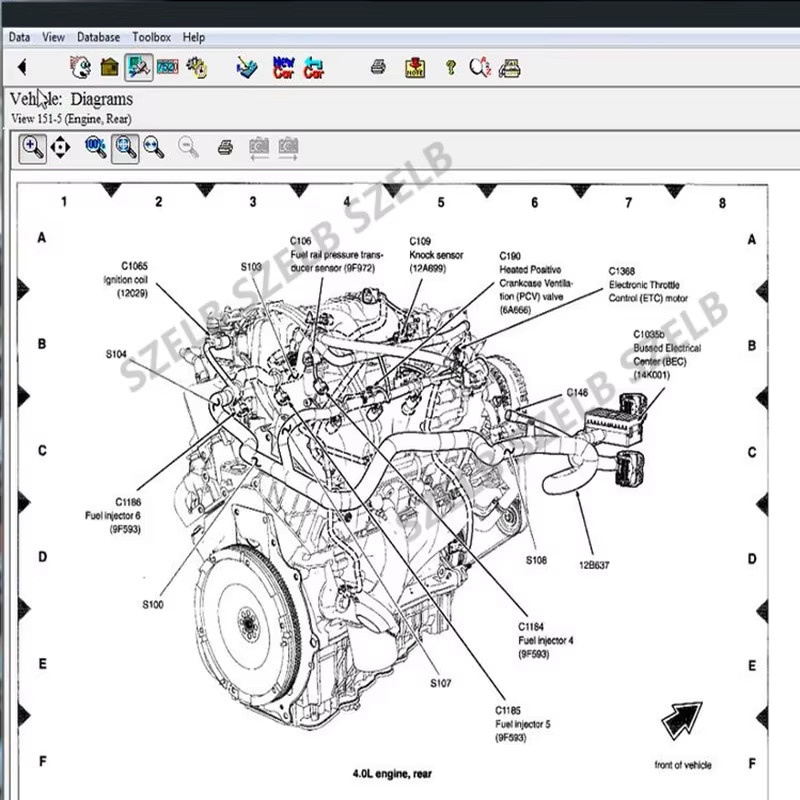Screen dimensions: 800x800
Task: Click the S103 splice label
Action: (251, 267)
